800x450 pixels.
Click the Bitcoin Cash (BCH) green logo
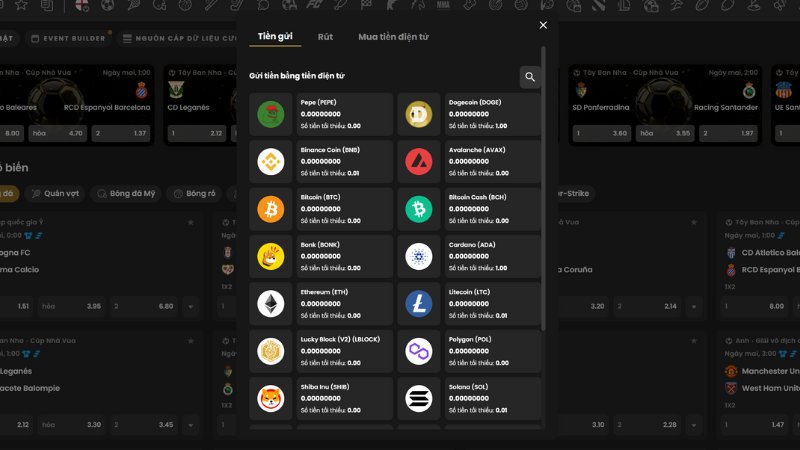coord(419,209)
